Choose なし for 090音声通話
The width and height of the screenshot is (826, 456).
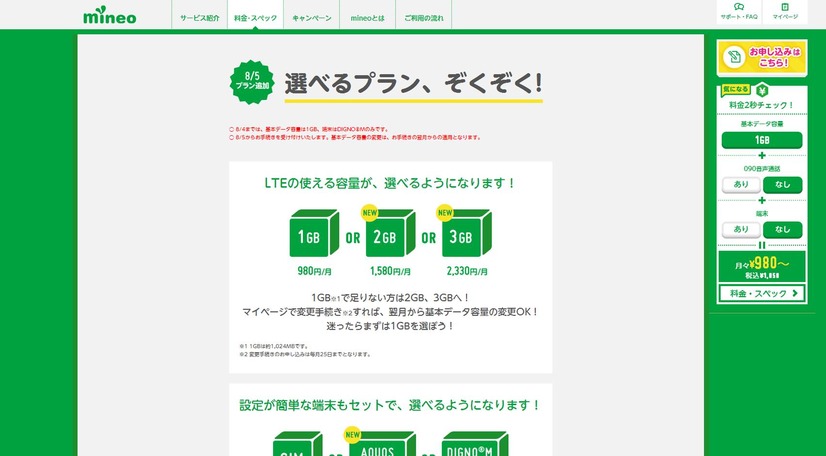(783, 185)
